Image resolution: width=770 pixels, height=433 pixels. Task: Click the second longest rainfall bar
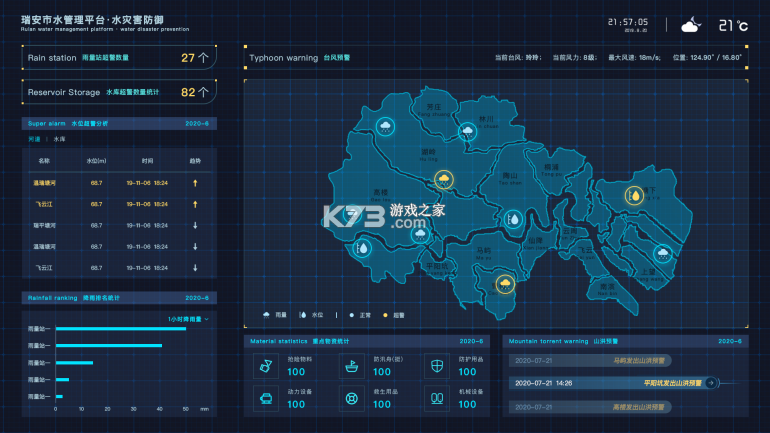[x=109, y=346]
